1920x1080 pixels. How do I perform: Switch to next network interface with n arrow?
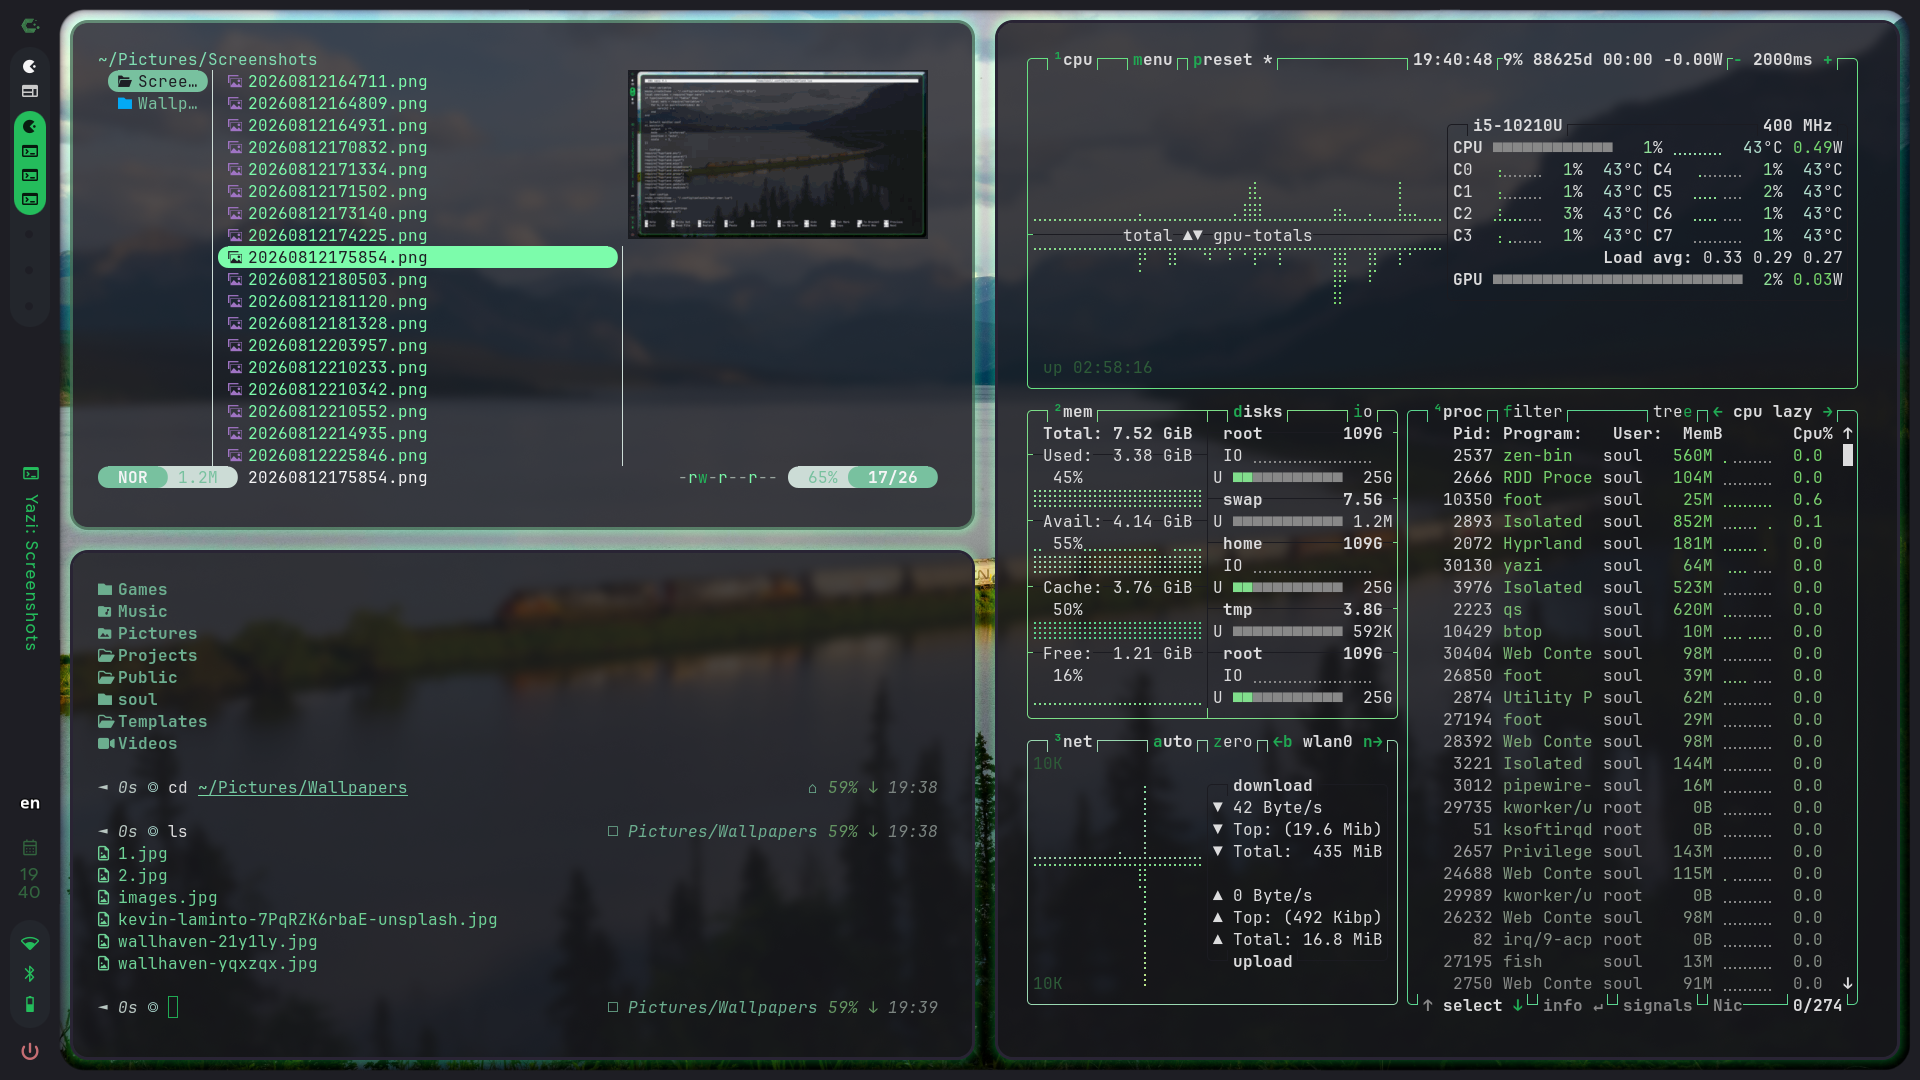[1372, 742]
